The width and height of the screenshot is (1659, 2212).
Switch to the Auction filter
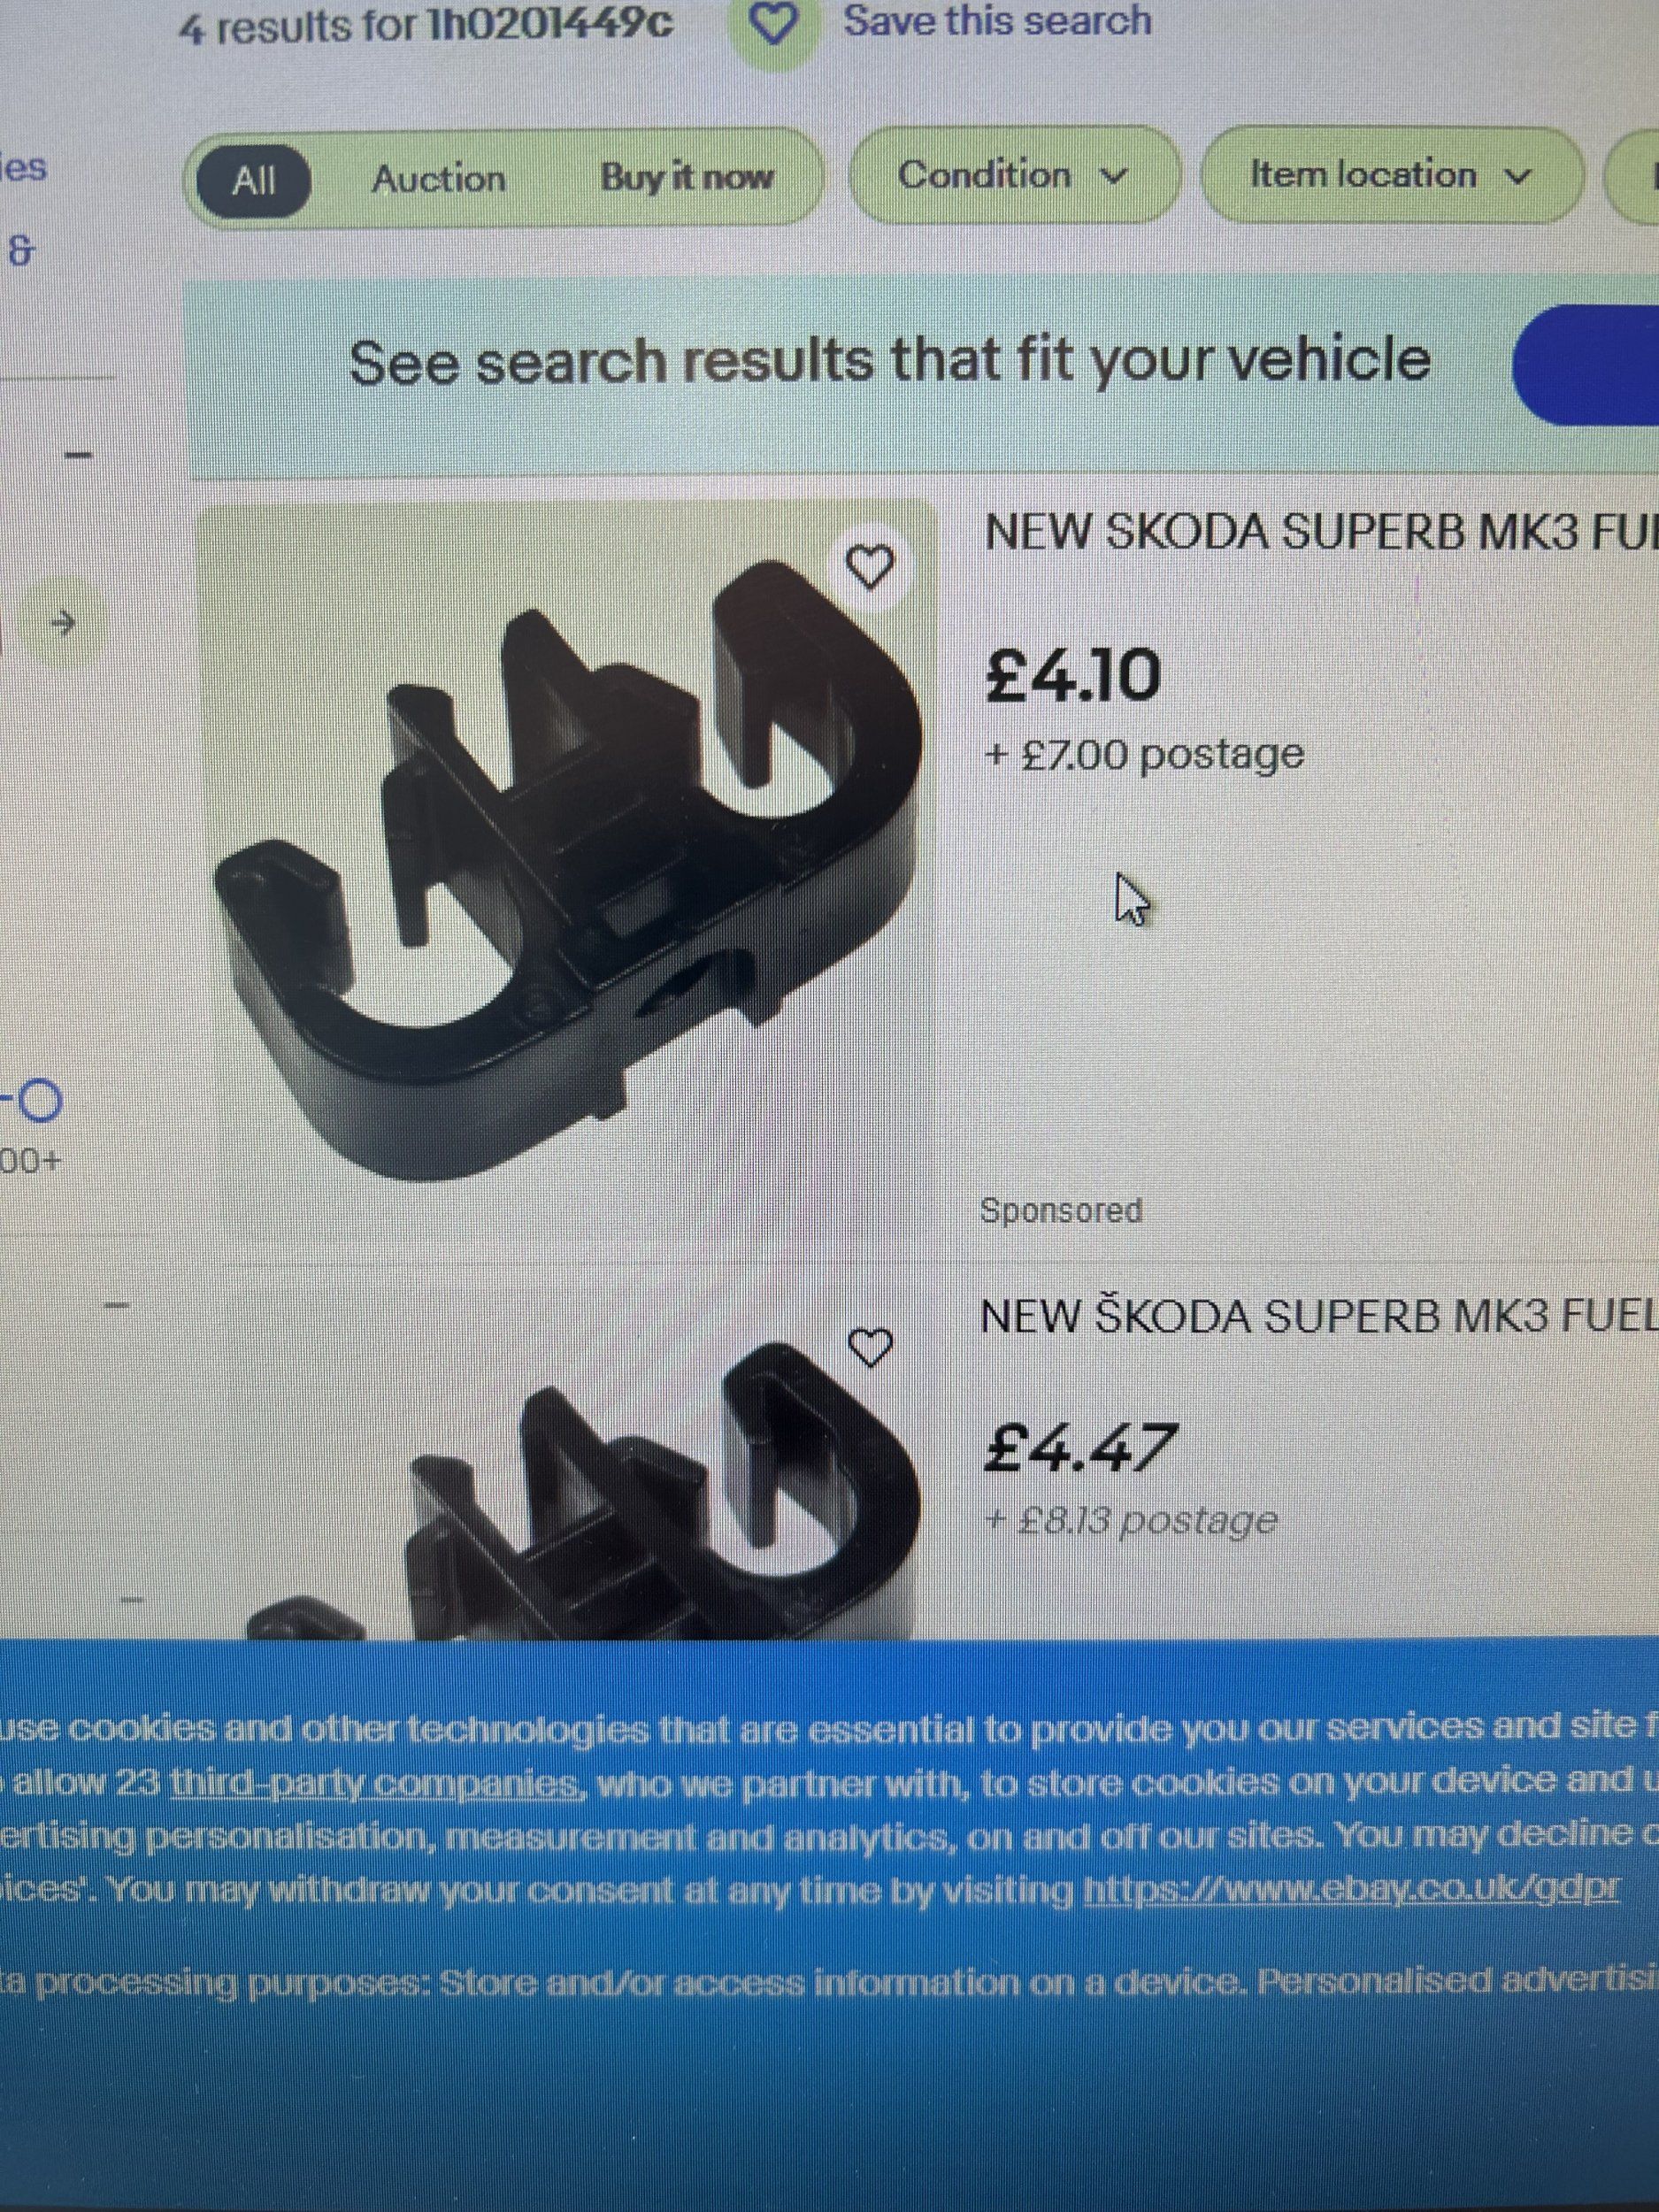(x=439, y=180)
